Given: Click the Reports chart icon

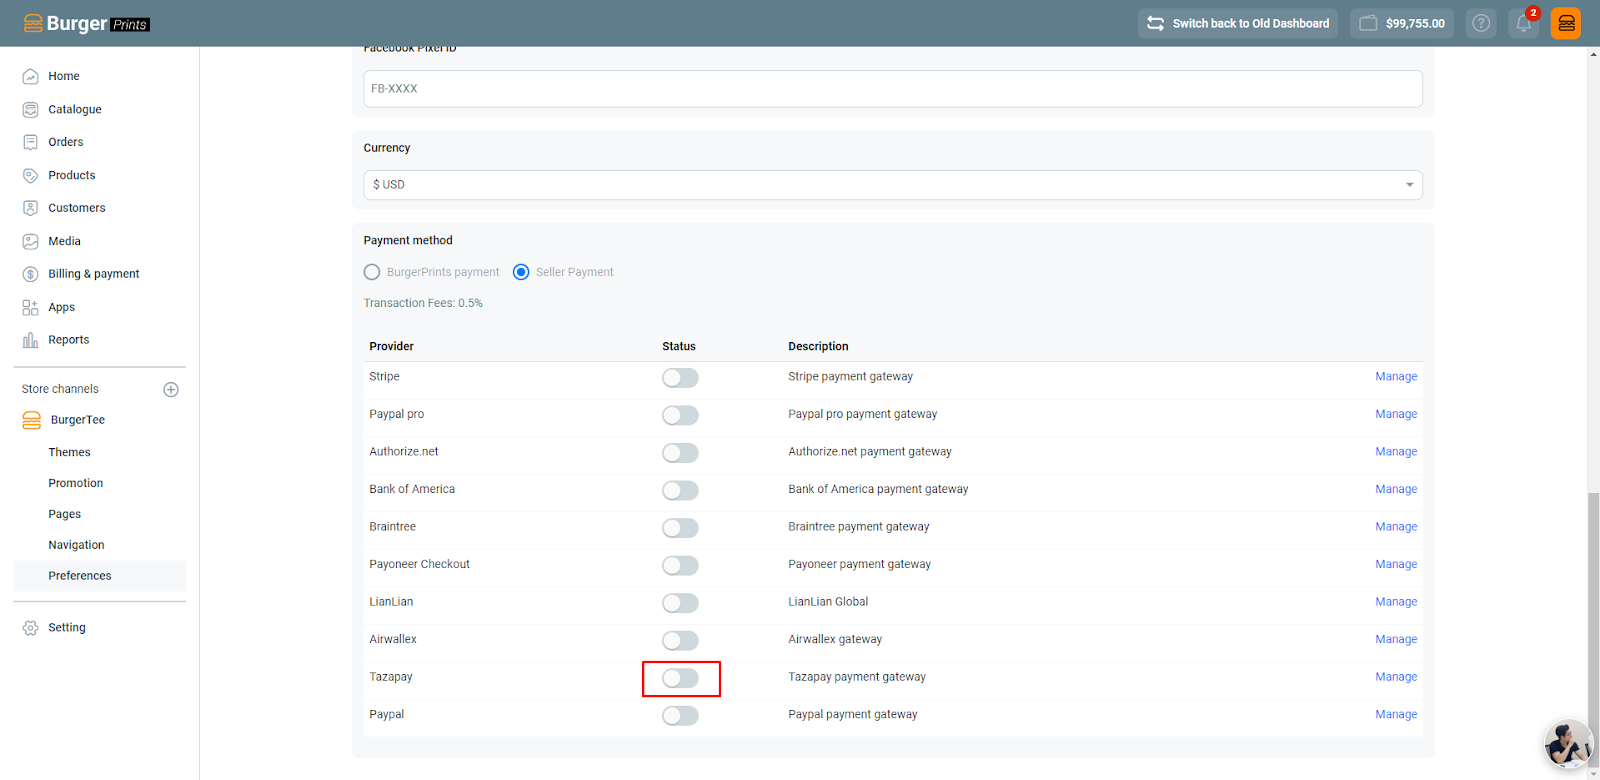Looking at the screenshot, I should pyautogui.click(x=30, y=340).
